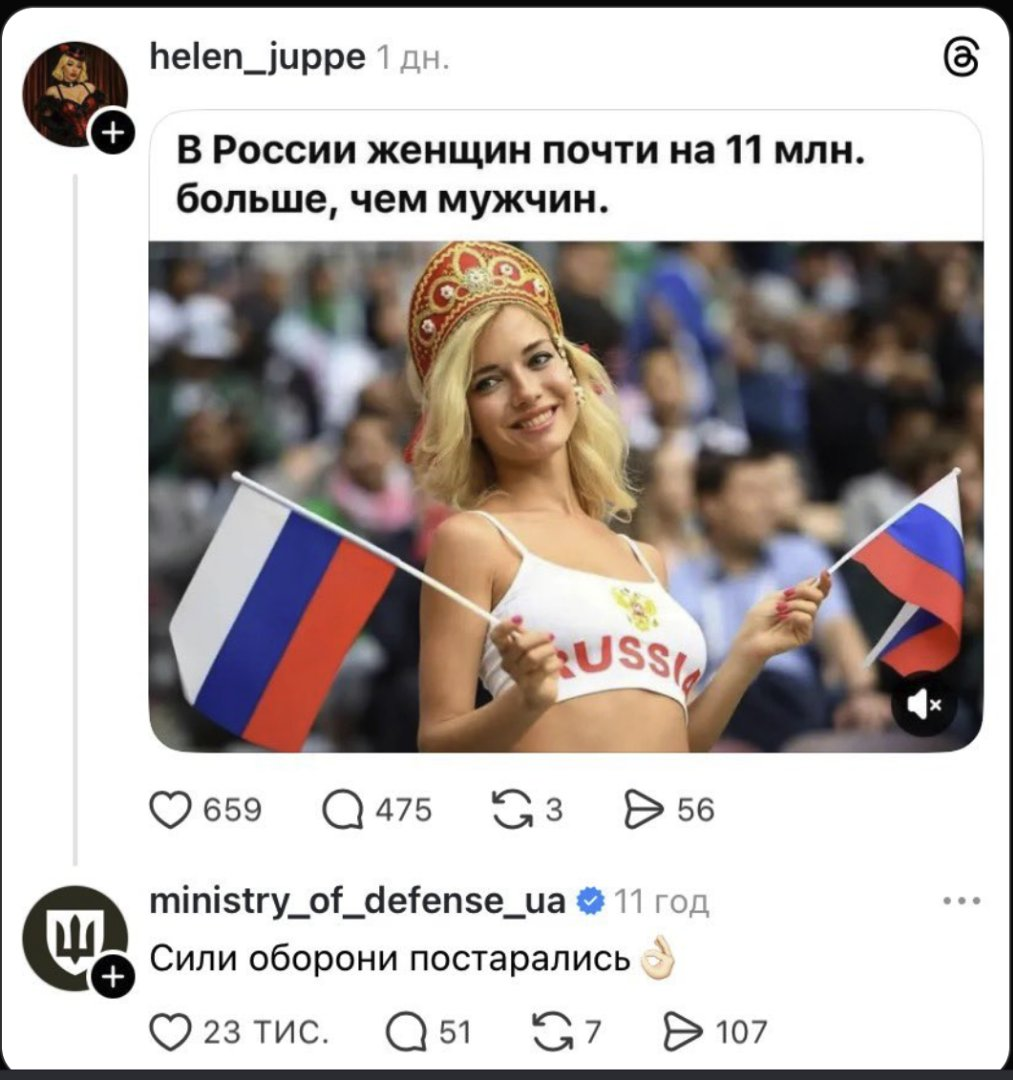1013x1080 pixels.
Task: Like the helen_juppe post via heart icon
Action: point(169,809)
